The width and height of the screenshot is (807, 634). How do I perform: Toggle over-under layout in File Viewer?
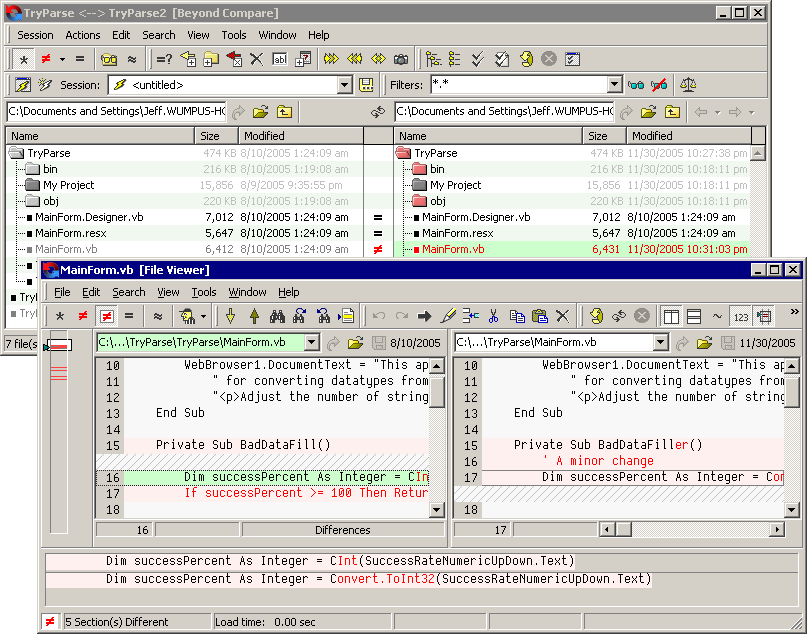(x=694, y=316)
